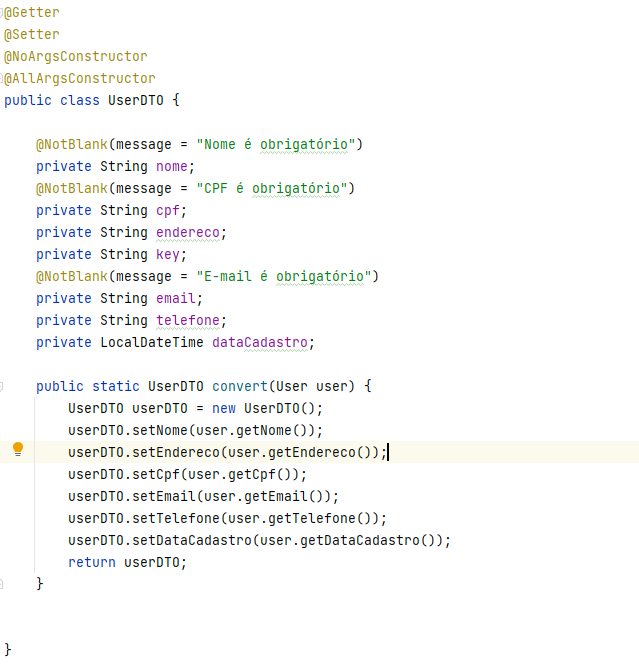Viewport: 639px width, 667px height.
Task: Click the key field name
Action: [168, 254]
